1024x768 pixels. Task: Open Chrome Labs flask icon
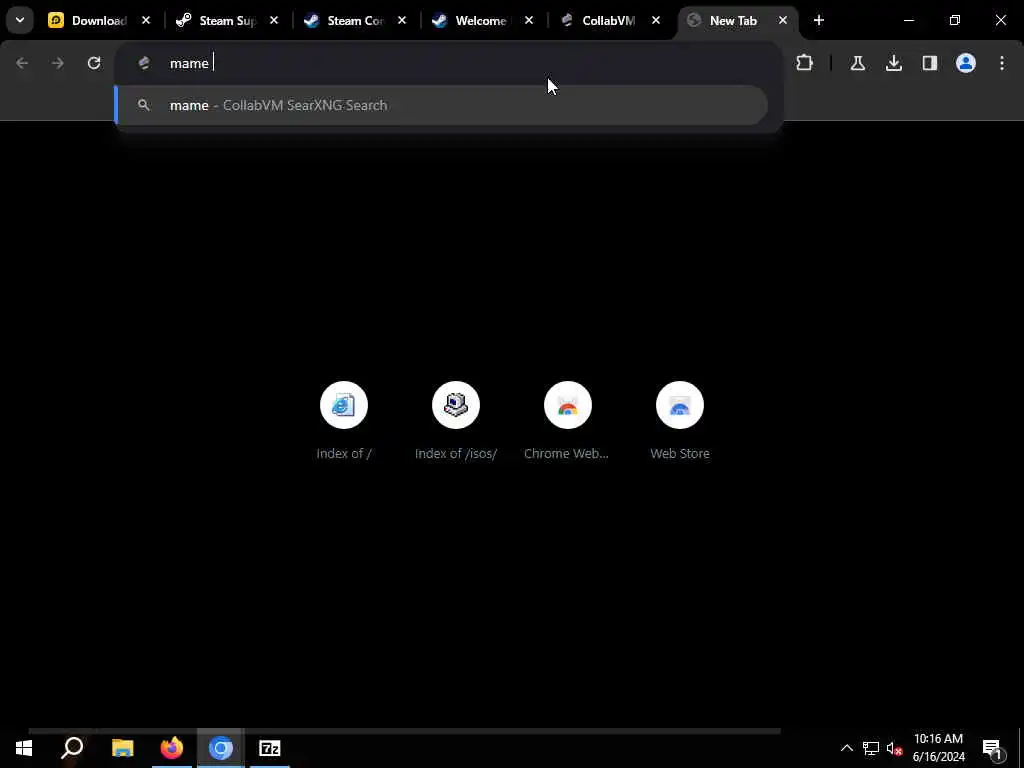point(857,63)
